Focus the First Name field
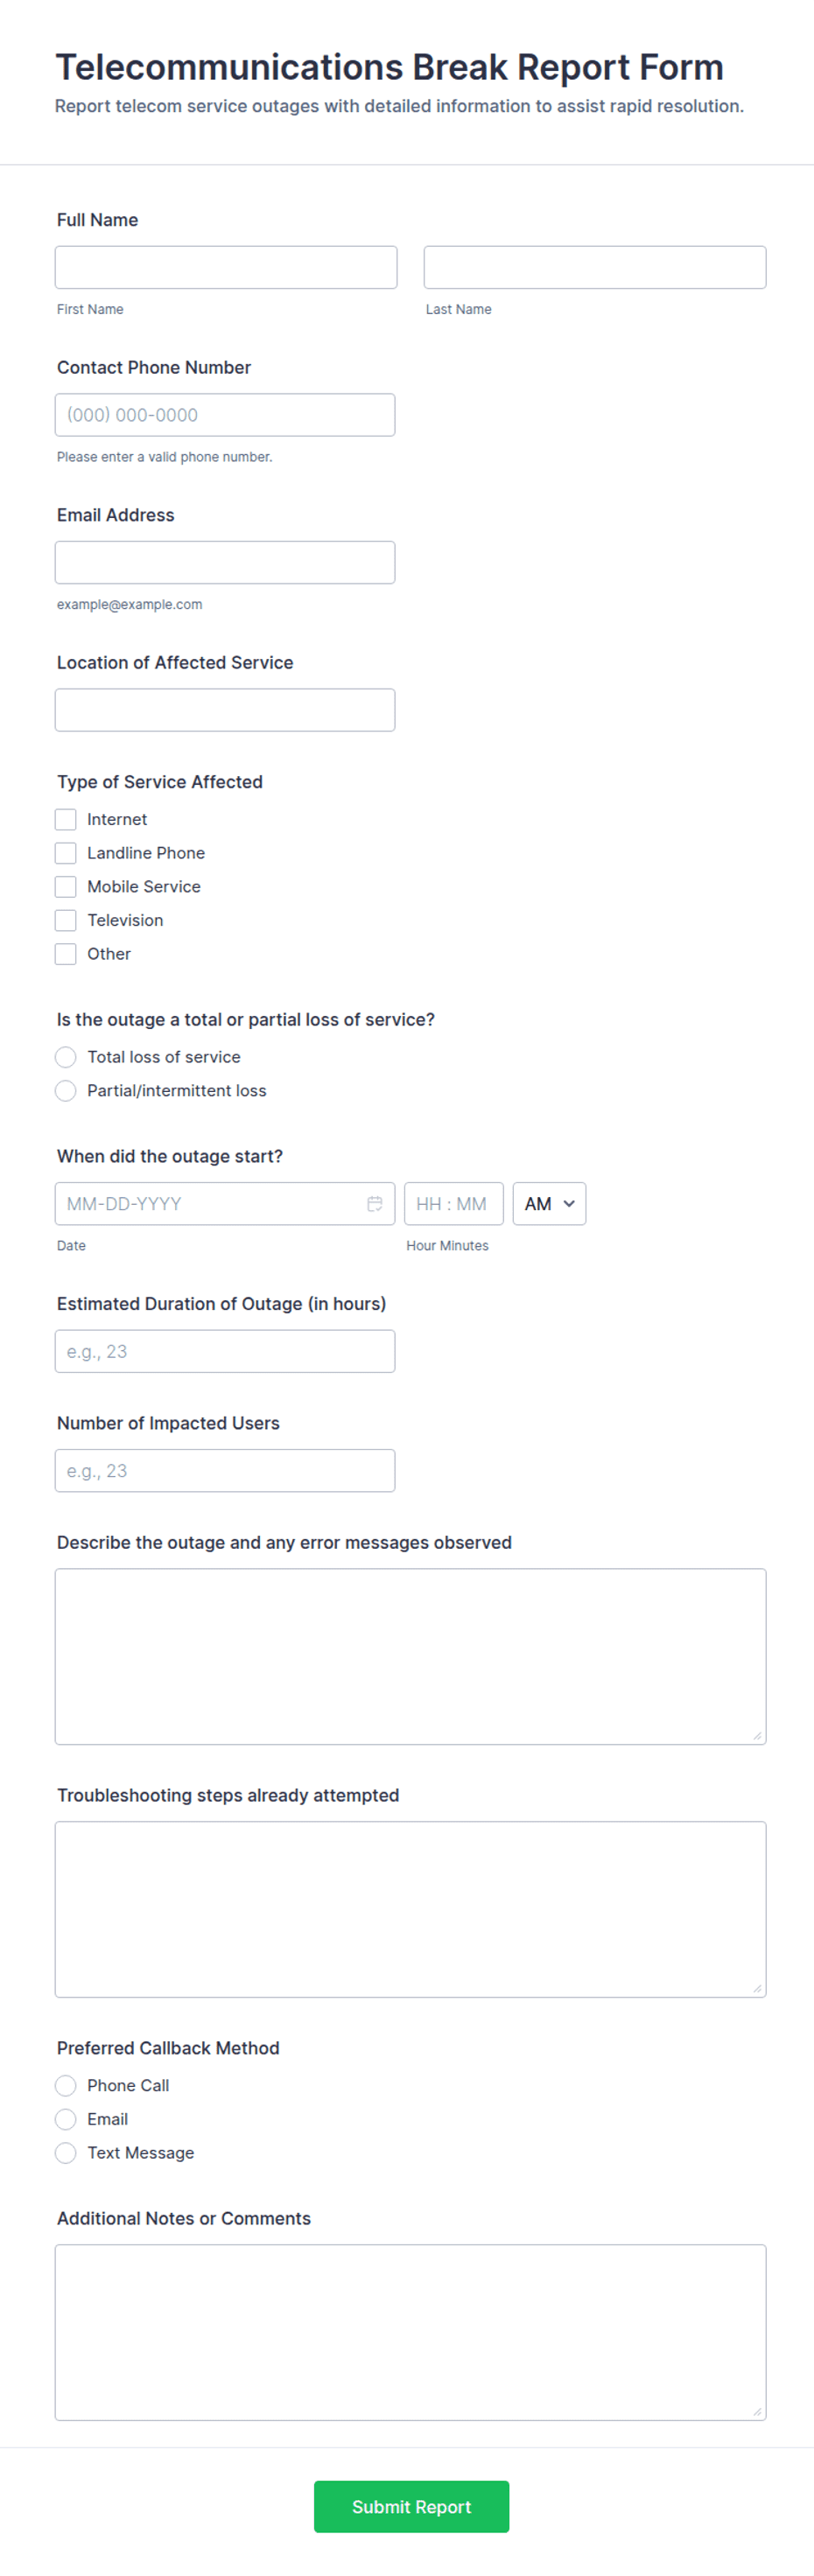 click(x=226, y=268)
